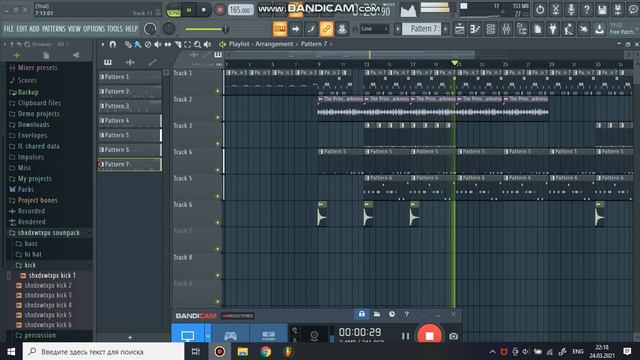Image resolution: width=640 pixels, height=360 pixels.
Task: Open the piano roll from the toolbar
Action: tap(475, 29)
